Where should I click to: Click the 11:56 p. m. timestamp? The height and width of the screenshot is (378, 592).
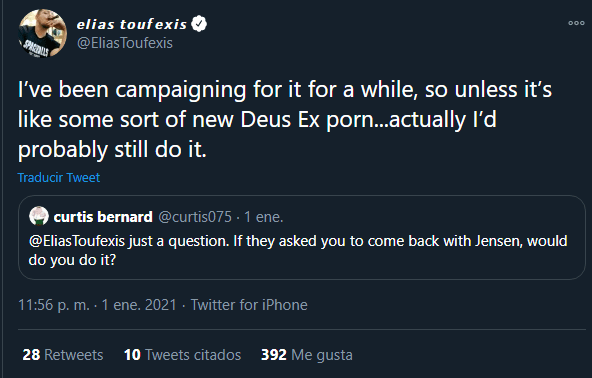pyautogui.click(x=54, y=305)
